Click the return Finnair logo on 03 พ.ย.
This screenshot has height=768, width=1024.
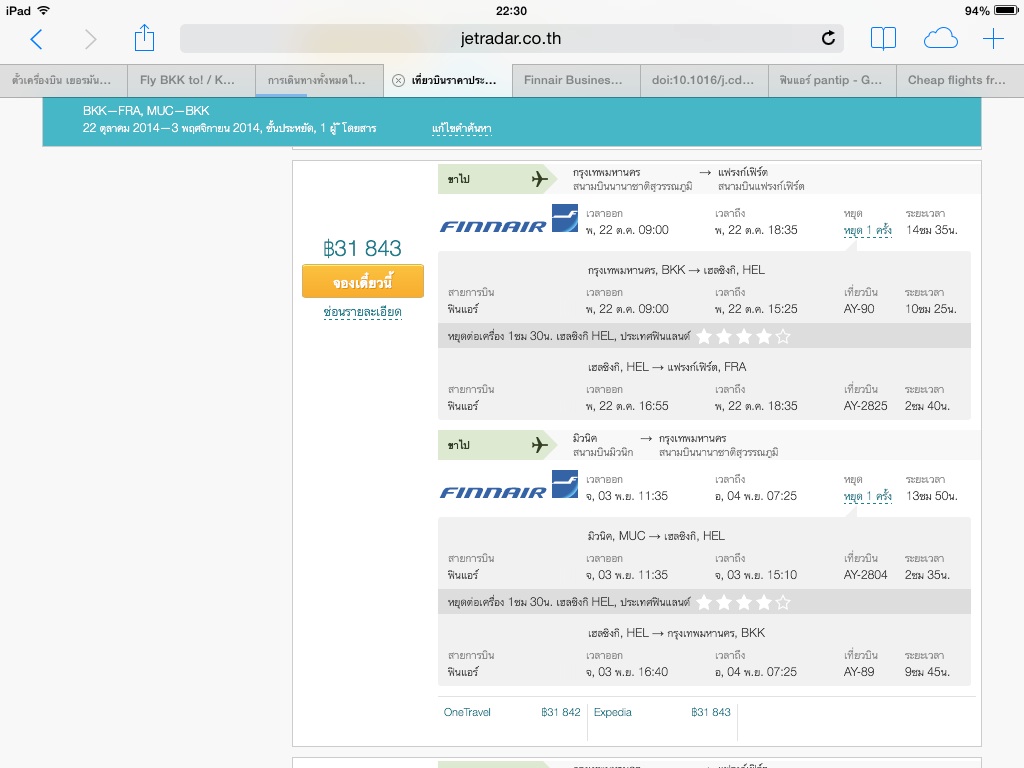point(509,485)
